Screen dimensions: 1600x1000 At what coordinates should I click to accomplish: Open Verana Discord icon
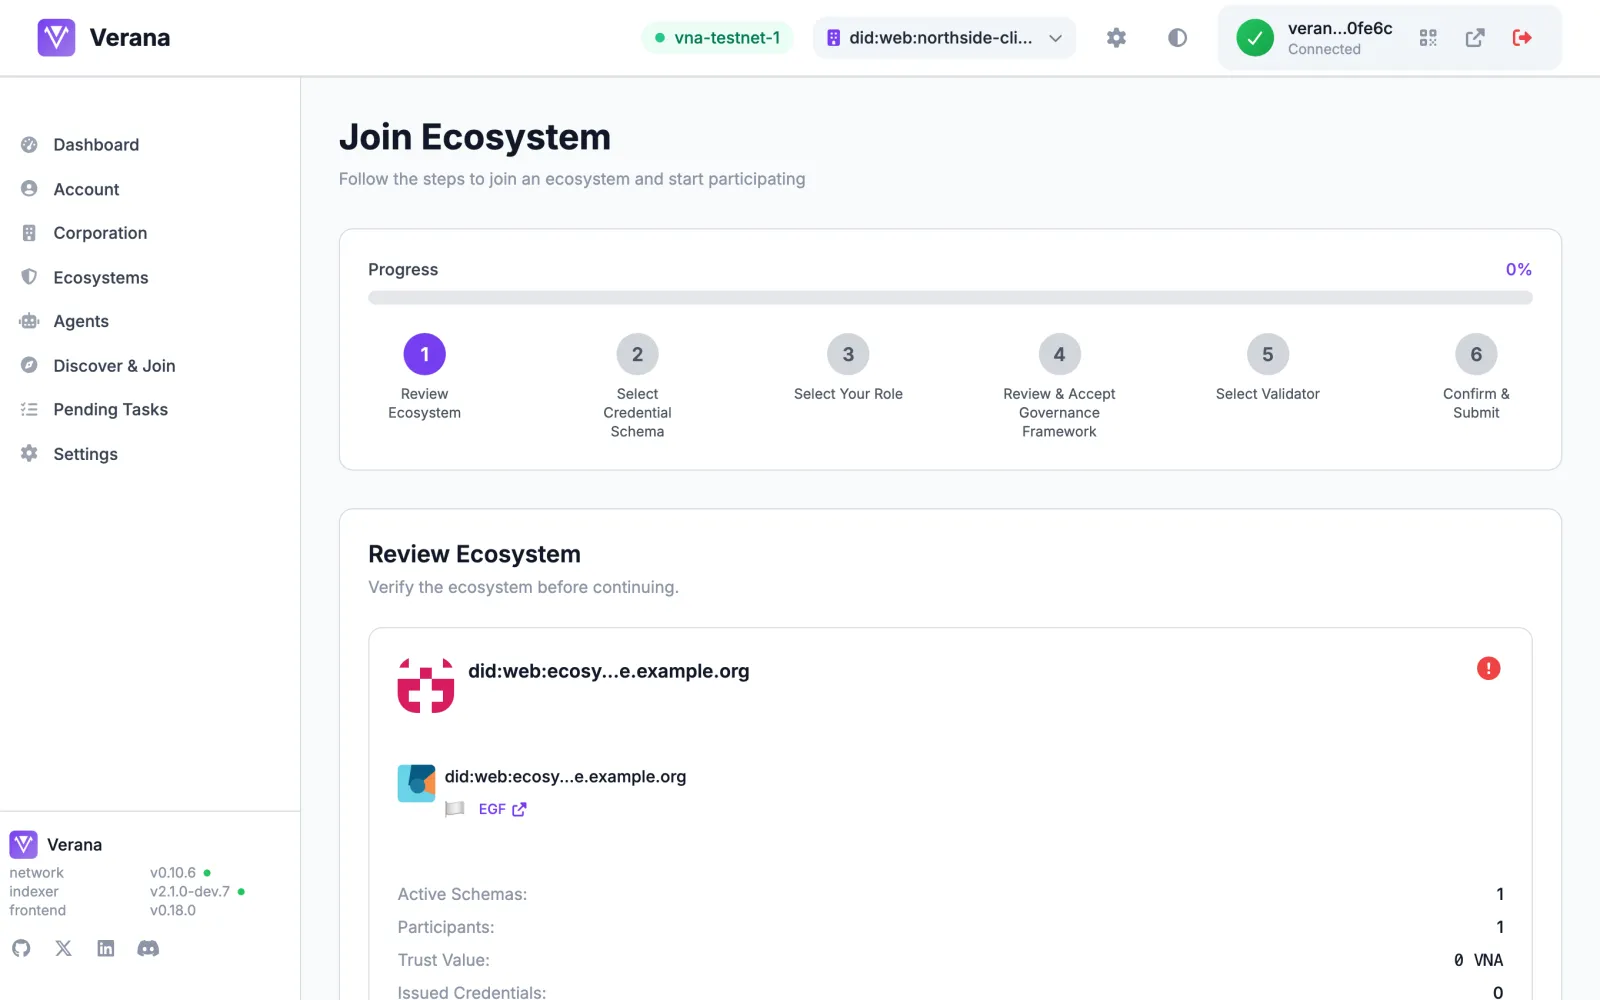click(x=148, y=948)
